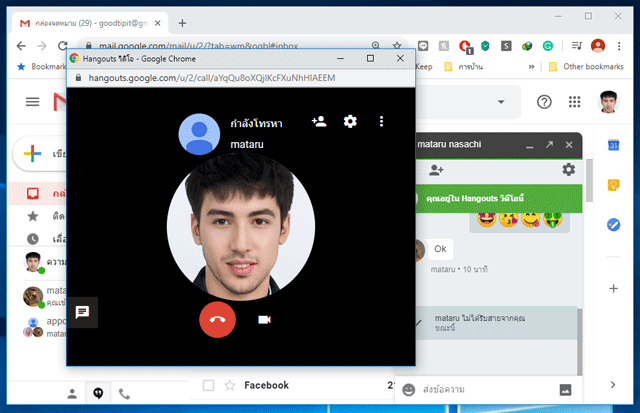Screen dimensions: 640x413
Task: Open settings gear in Hangouts call window
Action: (x=350, y=121)
